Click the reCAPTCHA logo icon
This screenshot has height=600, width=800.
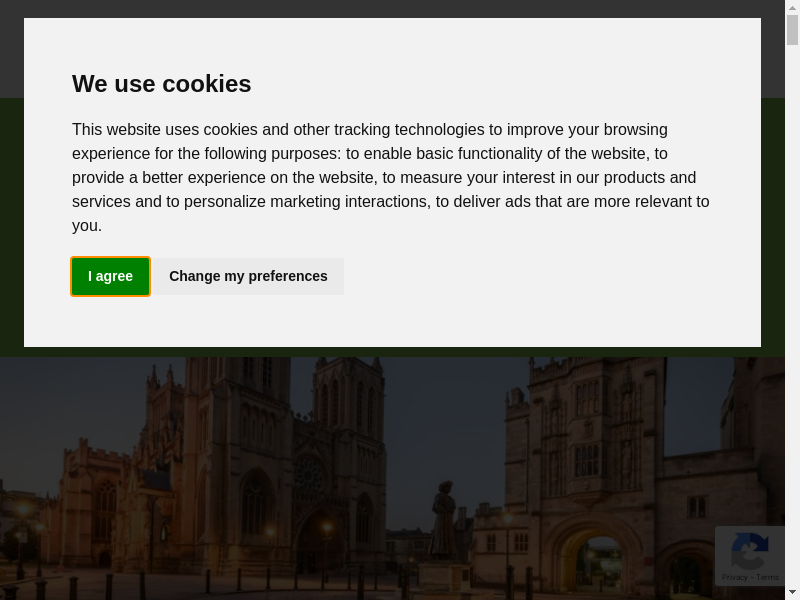[x=749, y=551]
